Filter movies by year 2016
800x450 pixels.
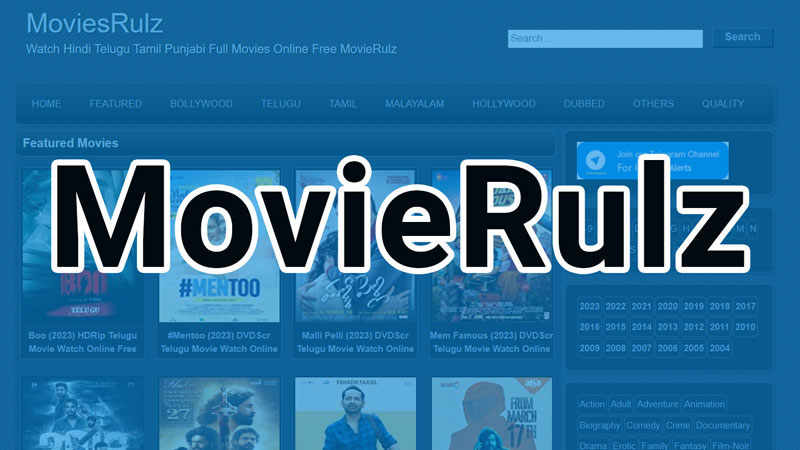(589, 327)
